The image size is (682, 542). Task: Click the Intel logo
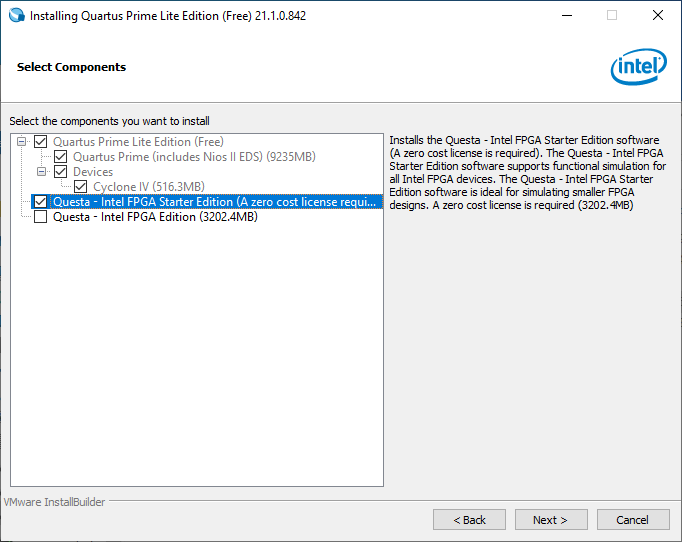tap(638, 67)
